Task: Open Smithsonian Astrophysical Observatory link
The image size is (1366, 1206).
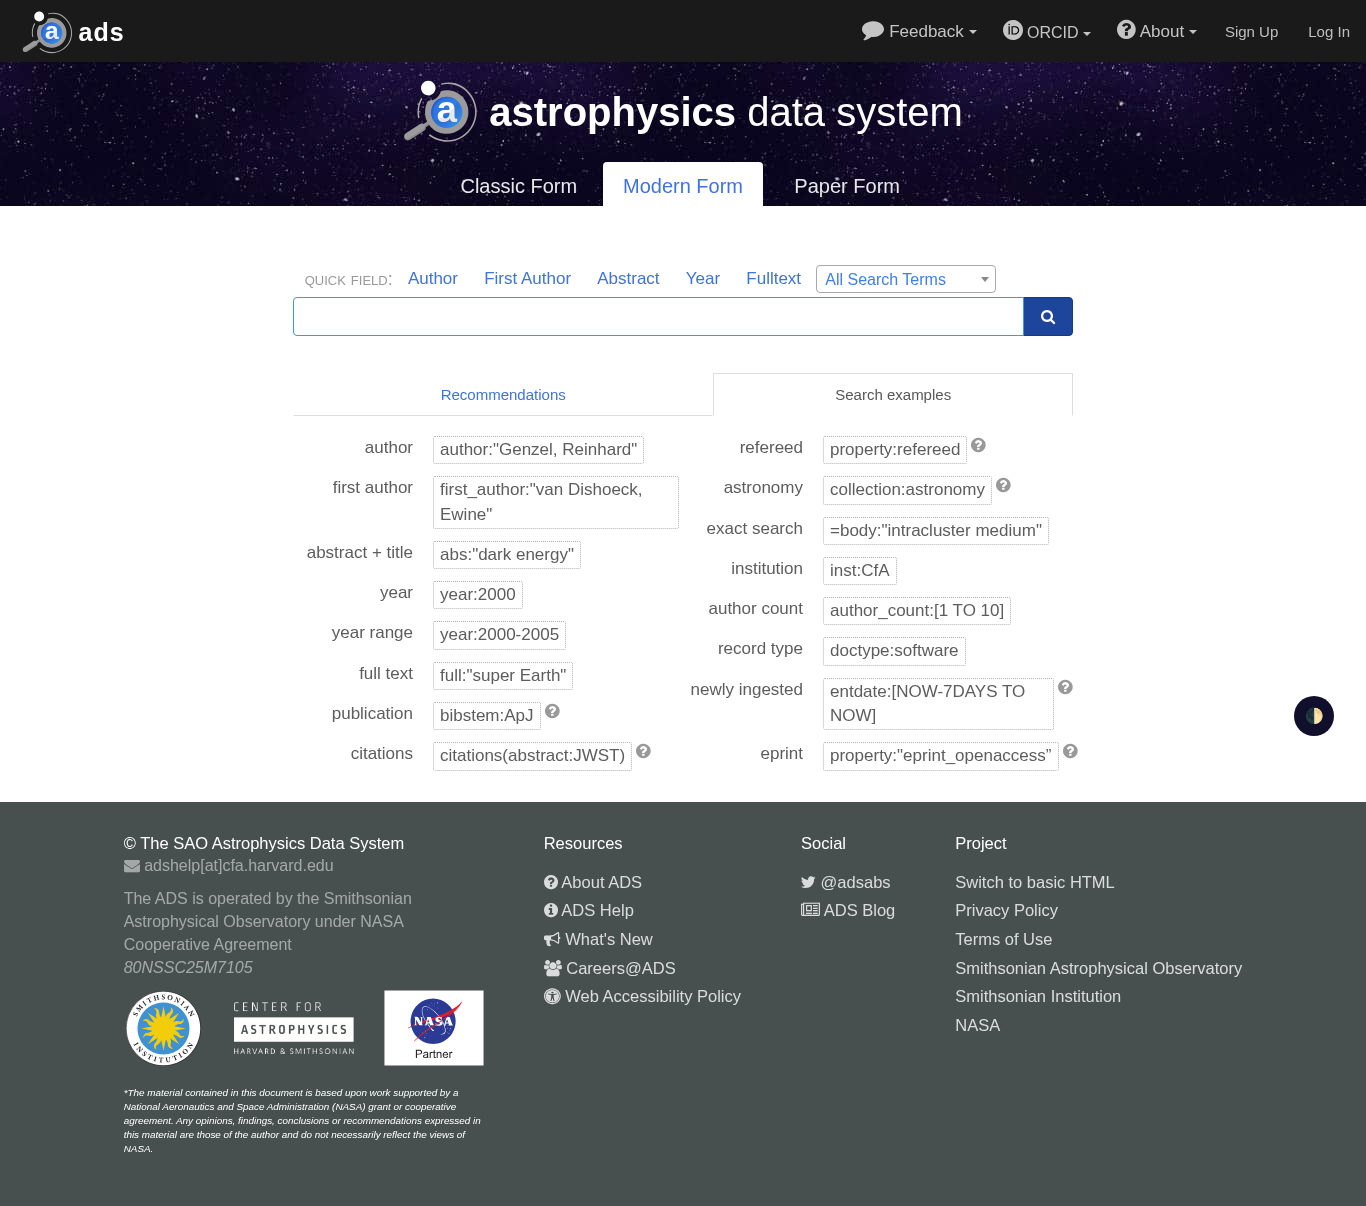Action: 1098,968
